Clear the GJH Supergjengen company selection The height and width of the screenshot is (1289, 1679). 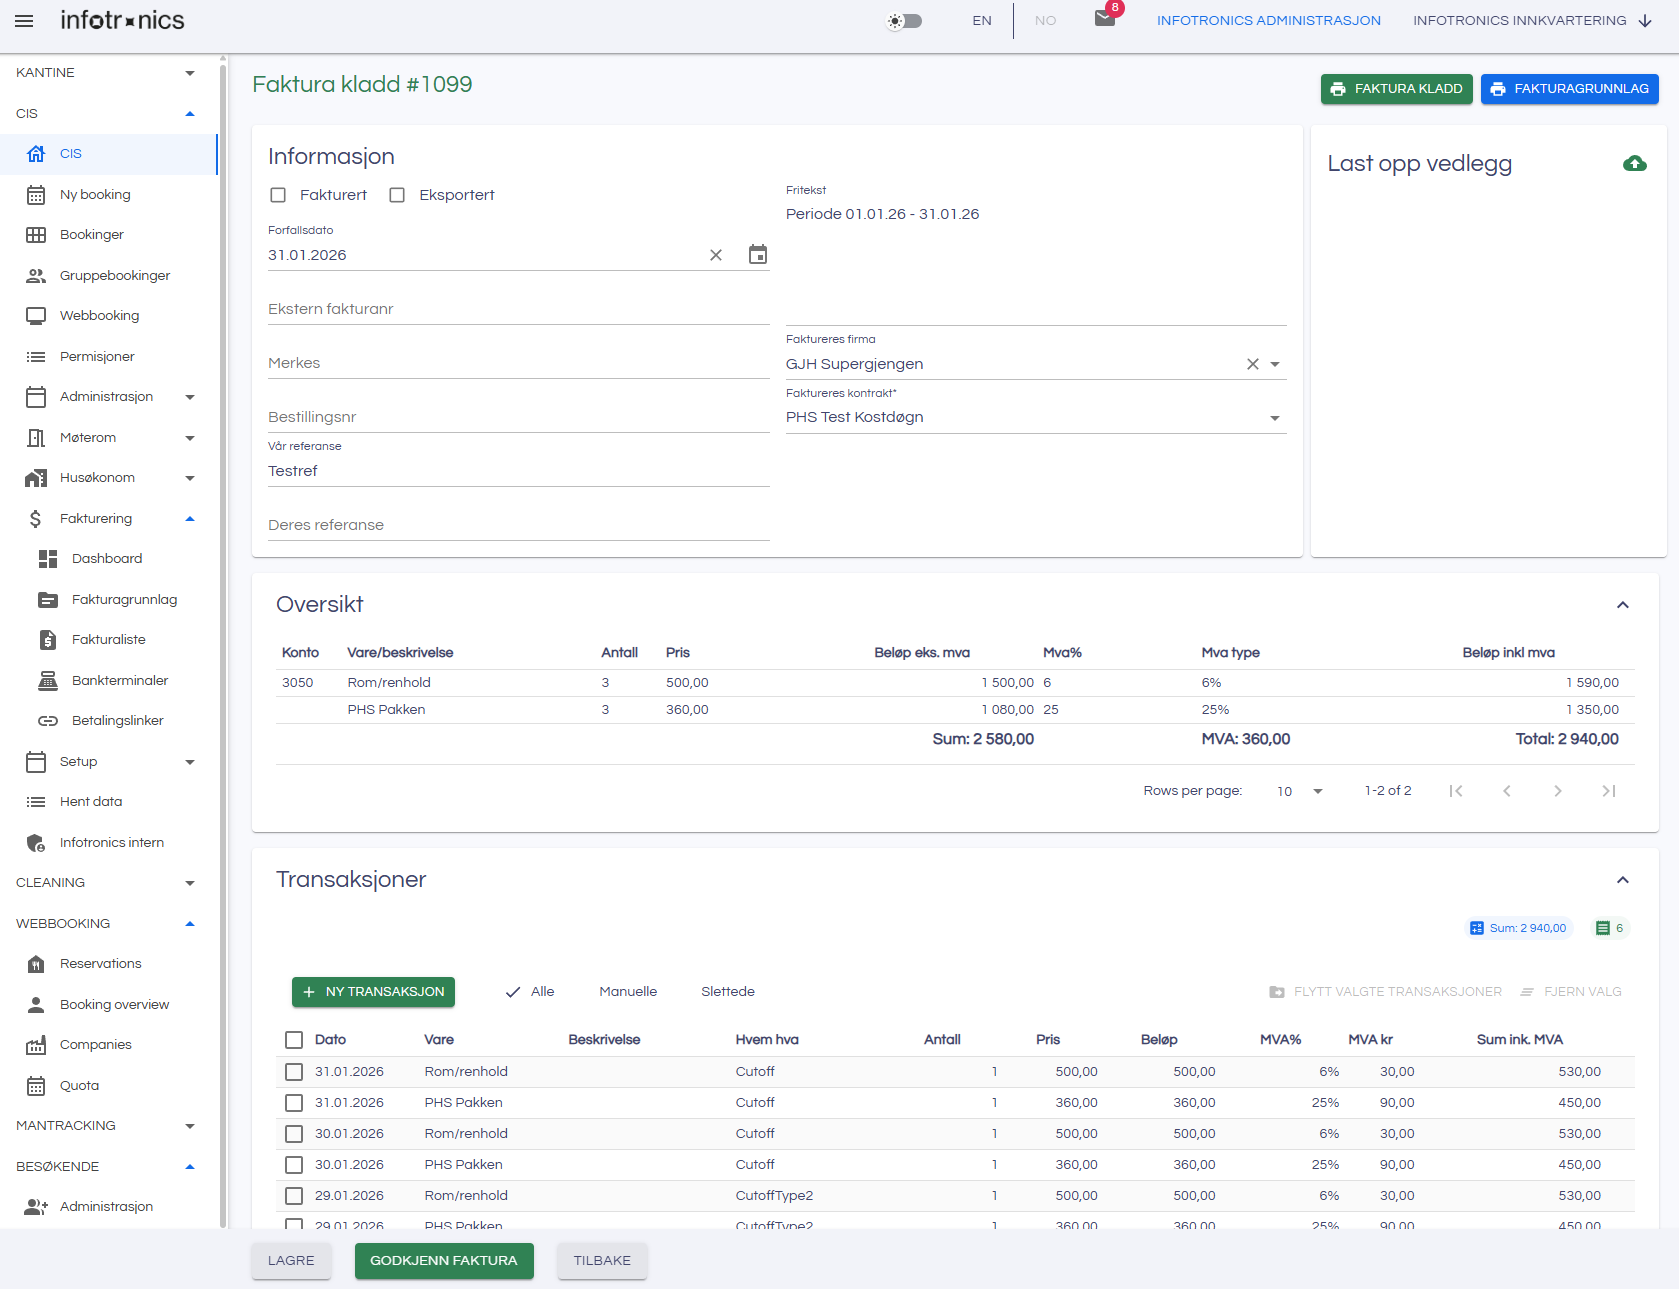(x=1252, y=364)
